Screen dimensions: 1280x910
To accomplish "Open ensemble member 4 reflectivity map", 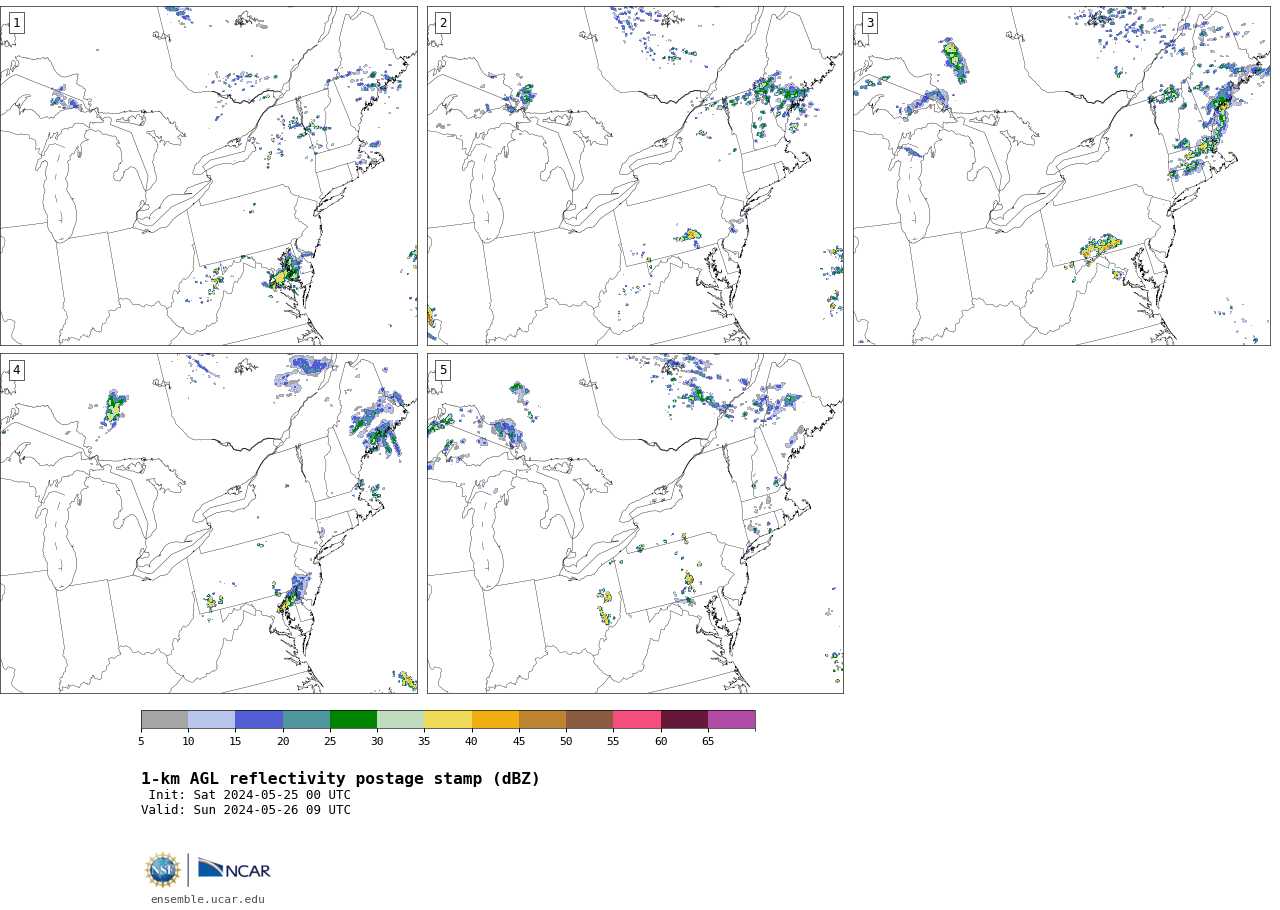I will coord(208,523).
